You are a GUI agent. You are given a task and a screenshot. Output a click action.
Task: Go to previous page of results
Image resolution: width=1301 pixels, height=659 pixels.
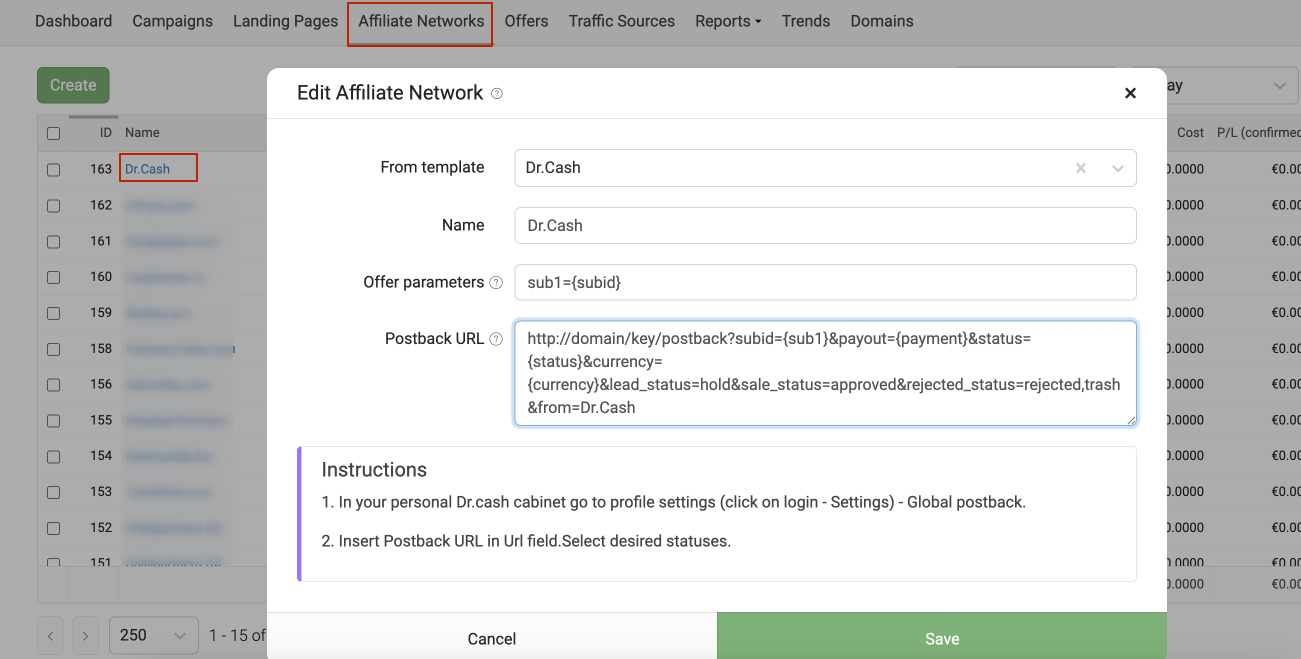(x=51, y=635)
